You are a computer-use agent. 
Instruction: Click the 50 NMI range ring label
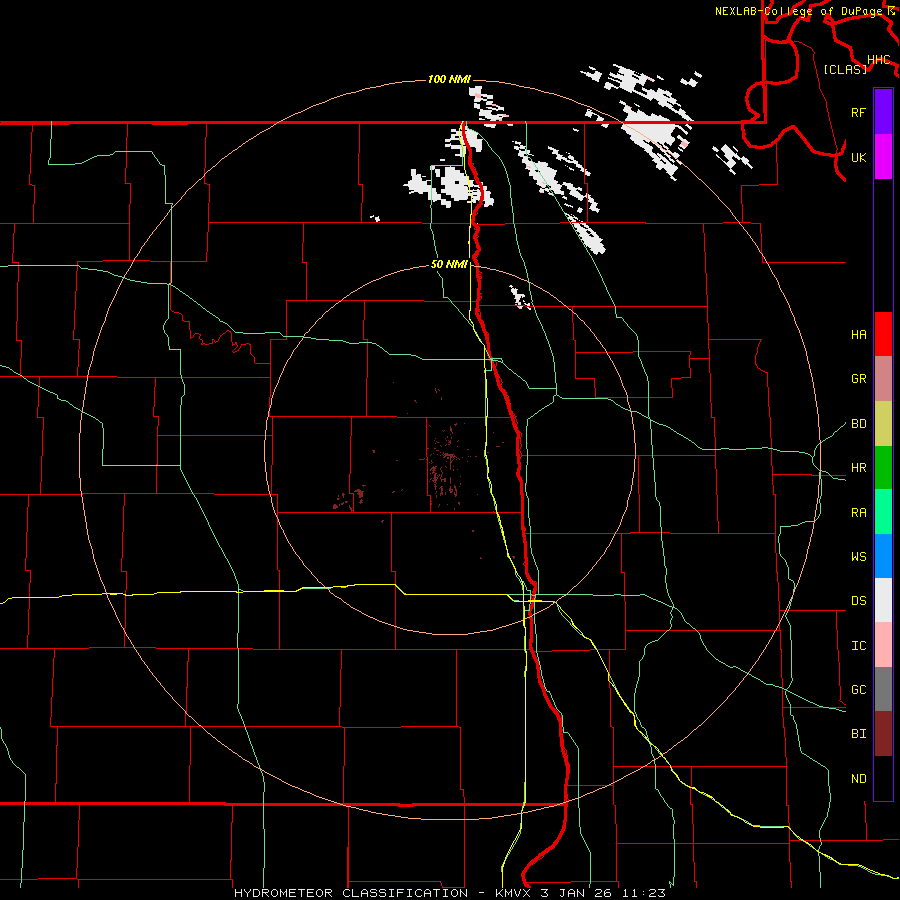click(x=449, y=264)
